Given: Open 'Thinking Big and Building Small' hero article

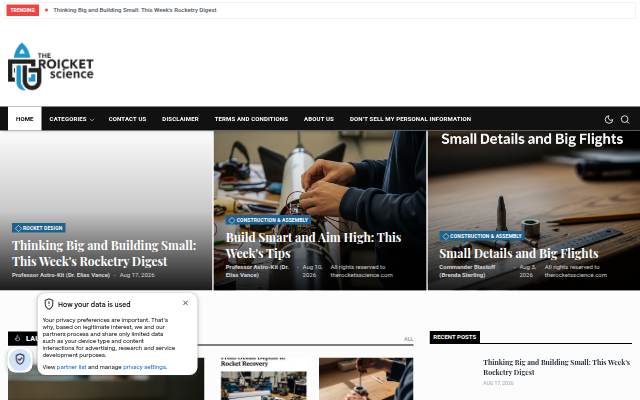Looking at the screenshot, I should (x=104, y=253).
